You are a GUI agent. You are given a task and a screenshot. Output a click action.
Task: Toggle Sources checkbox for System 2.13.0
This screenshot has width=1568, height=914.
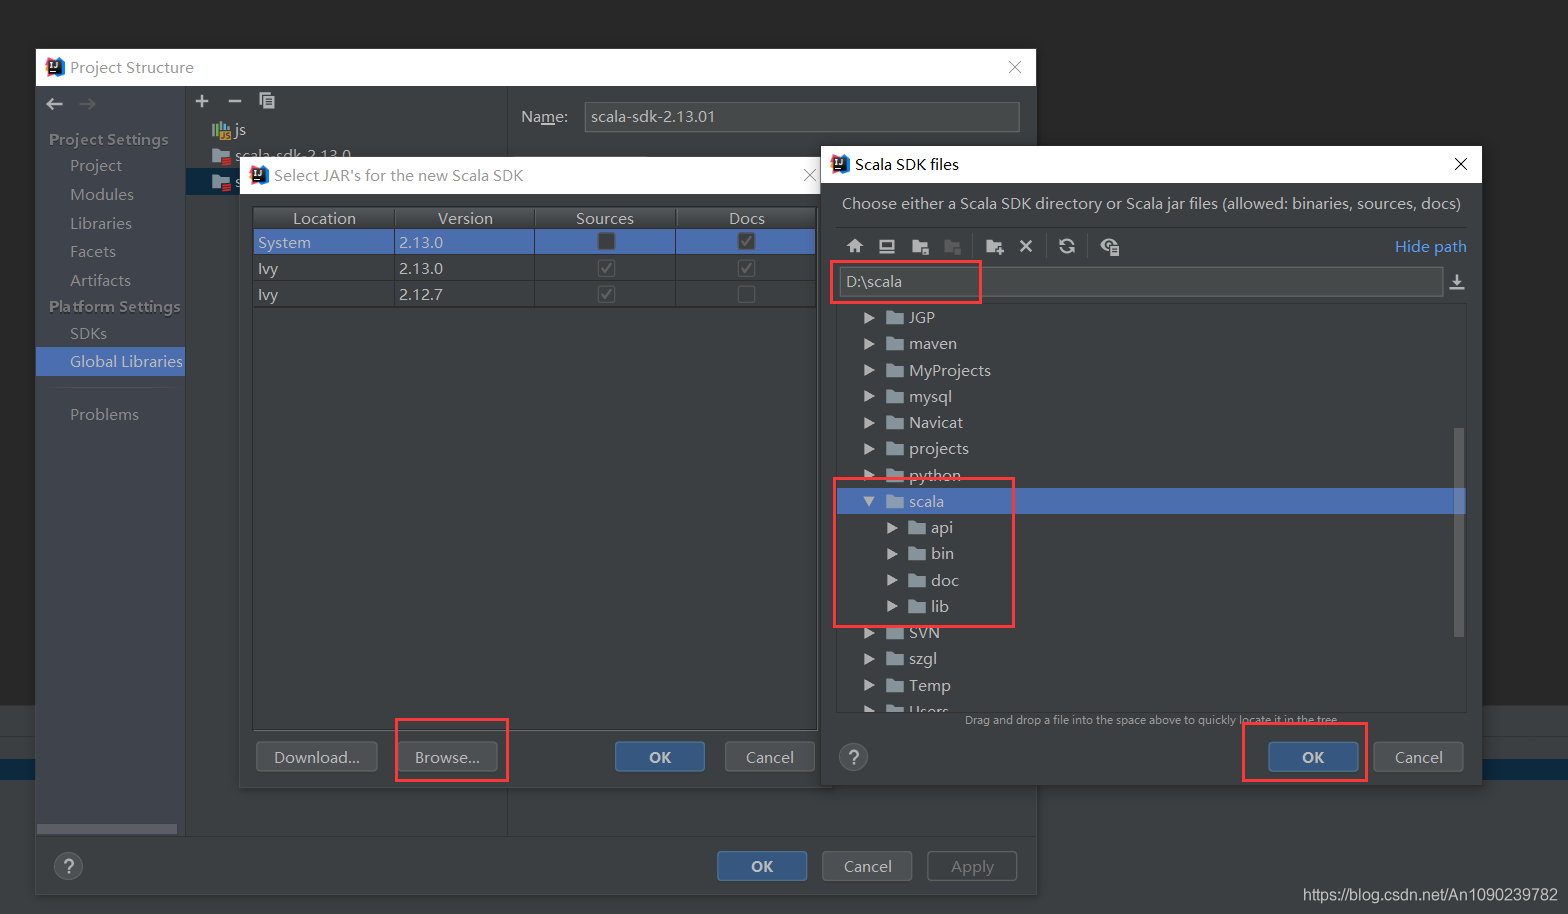coord(606,242)
